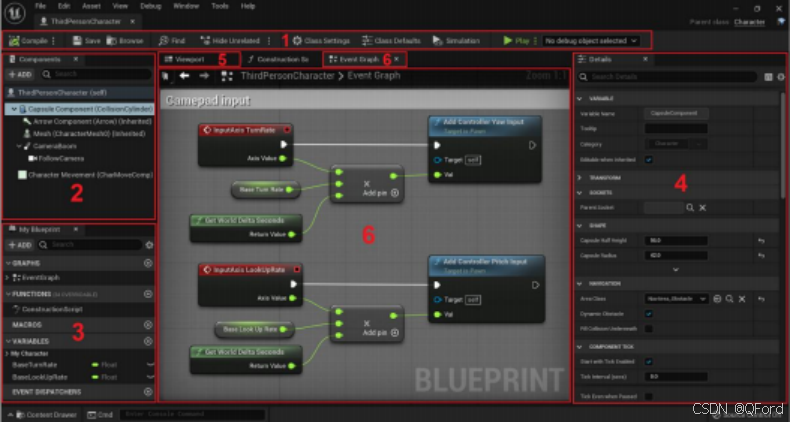Switch to the Viewport tab

tap(190, 59)
